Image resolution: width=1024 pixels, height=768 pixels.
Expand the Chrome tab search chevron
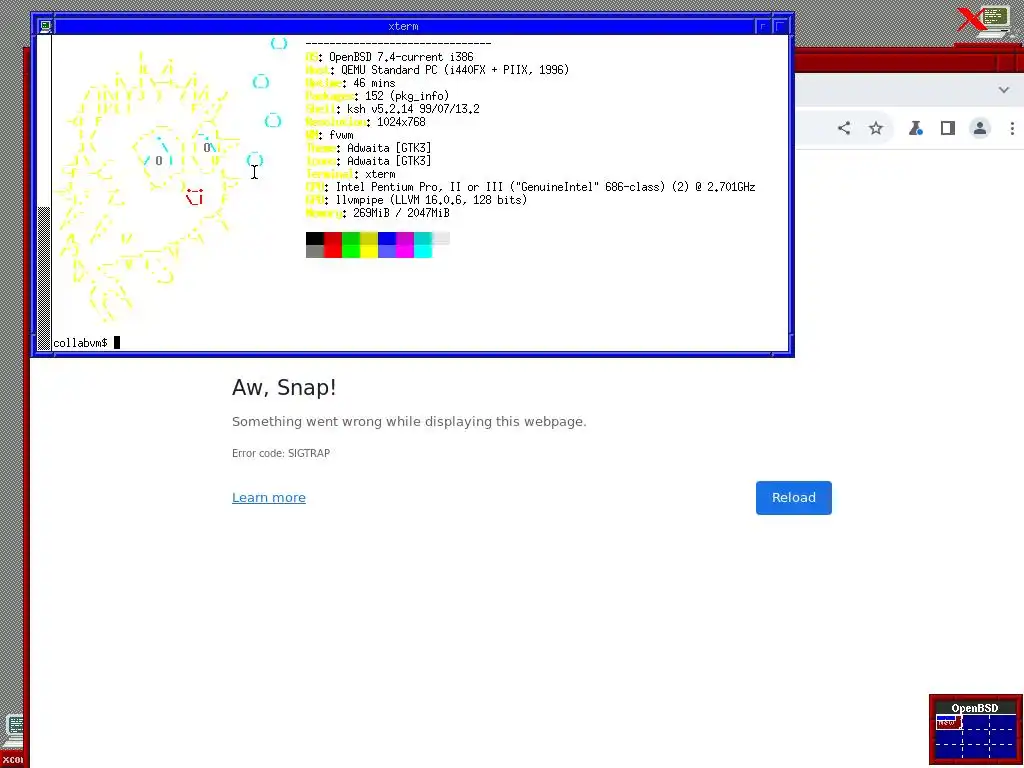coord(1004,90)
